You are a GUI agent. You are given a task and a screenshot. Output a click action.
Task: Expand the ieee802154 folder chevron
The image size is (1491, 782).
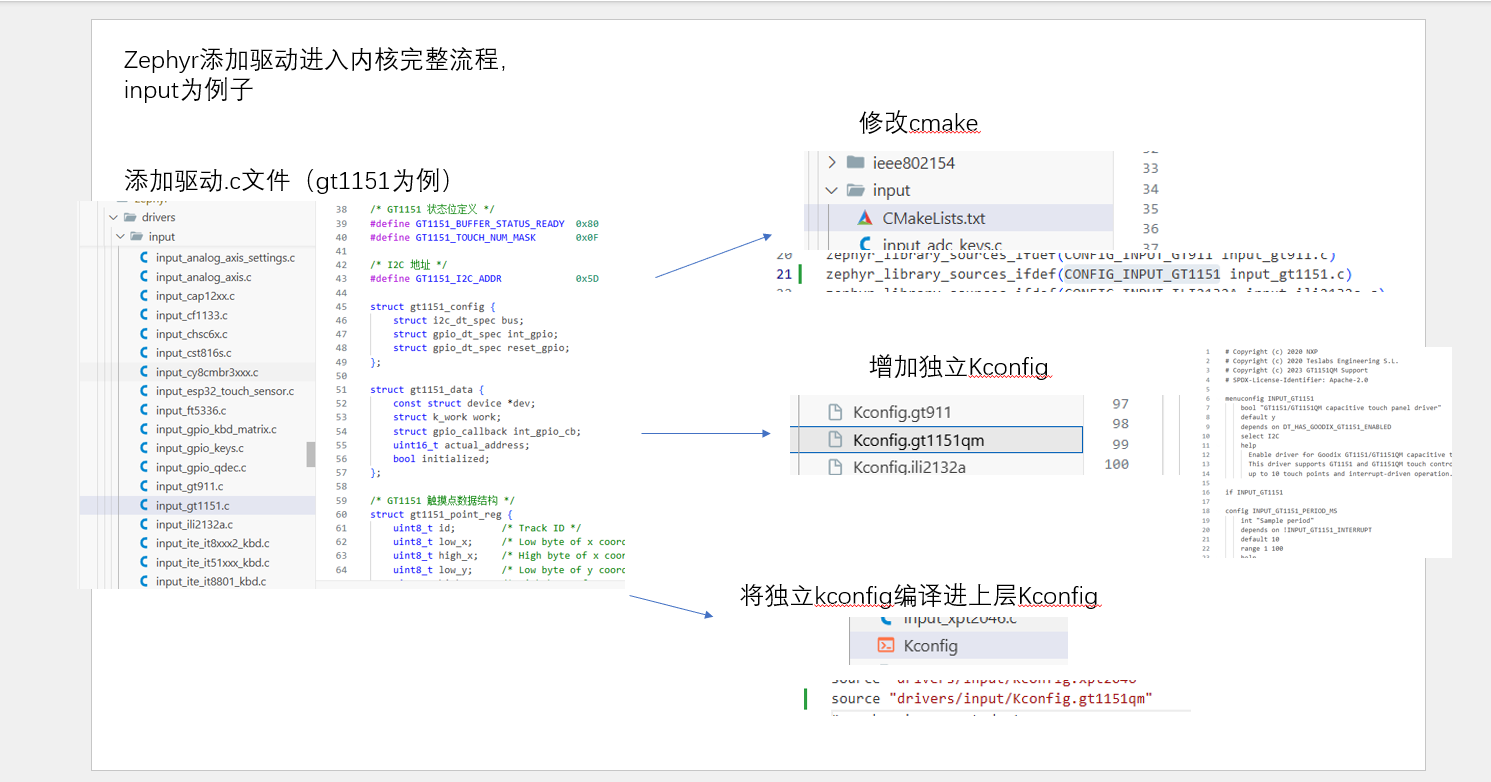pyautogui.click(x=831, y=162)
